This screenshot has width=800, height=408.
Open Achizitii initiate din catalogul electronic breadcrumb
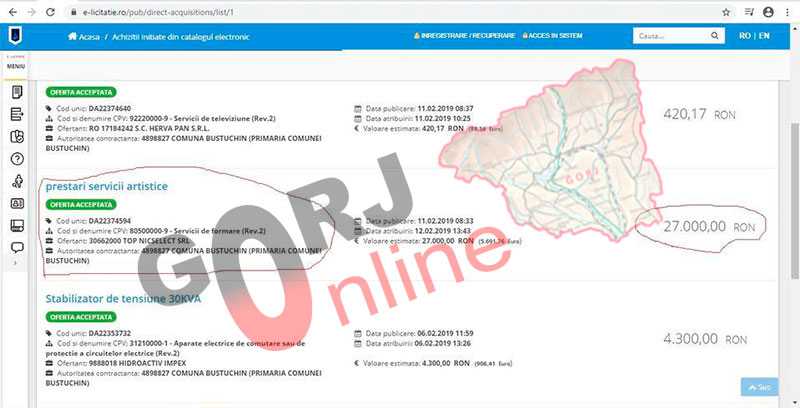[x=181, y=37]
